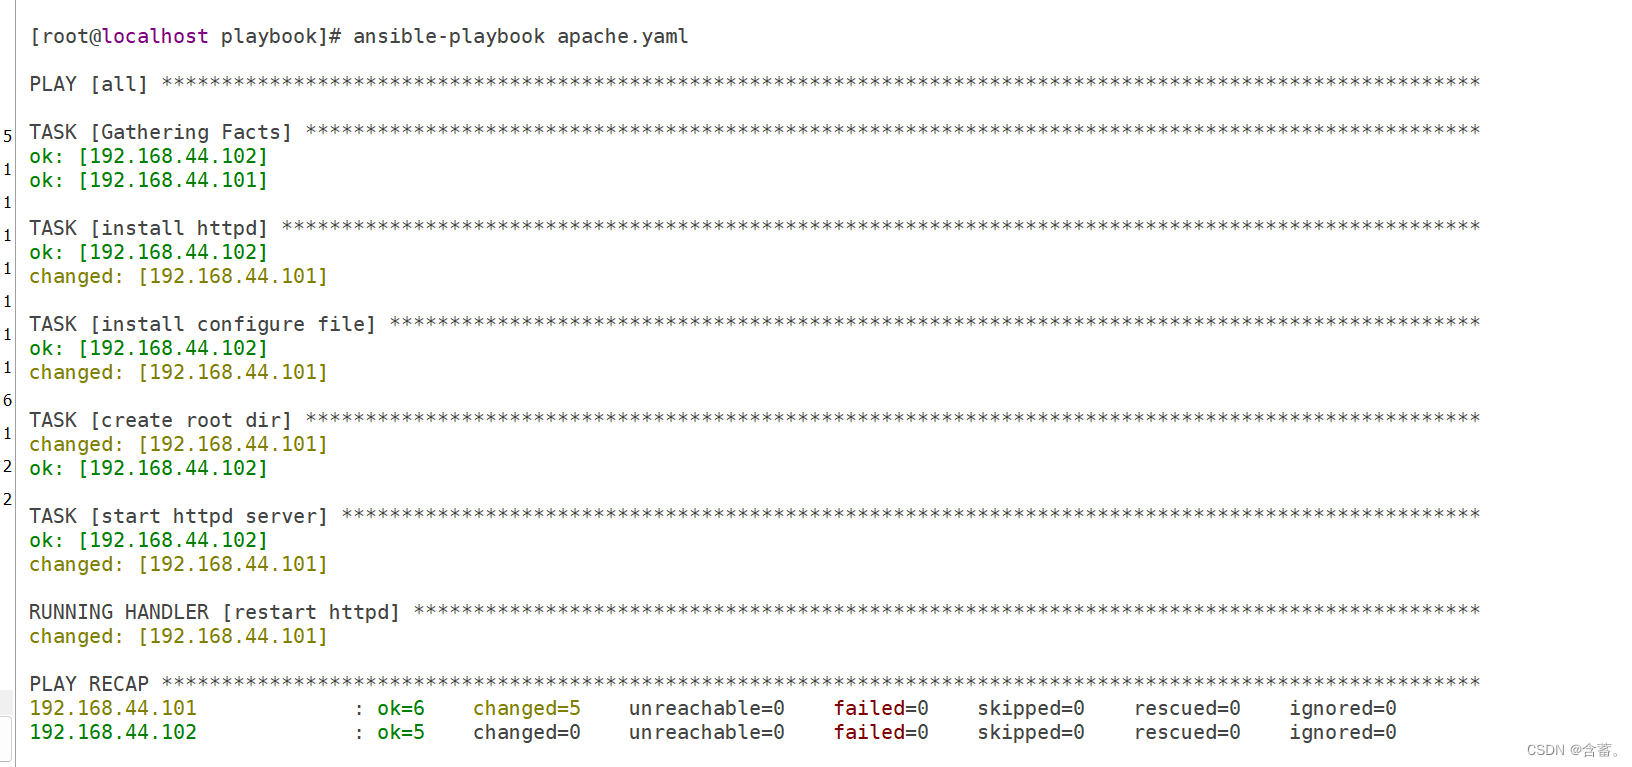
Task: Click 'TASK [Gathering Facts]' header
Action: coord(160,132)
